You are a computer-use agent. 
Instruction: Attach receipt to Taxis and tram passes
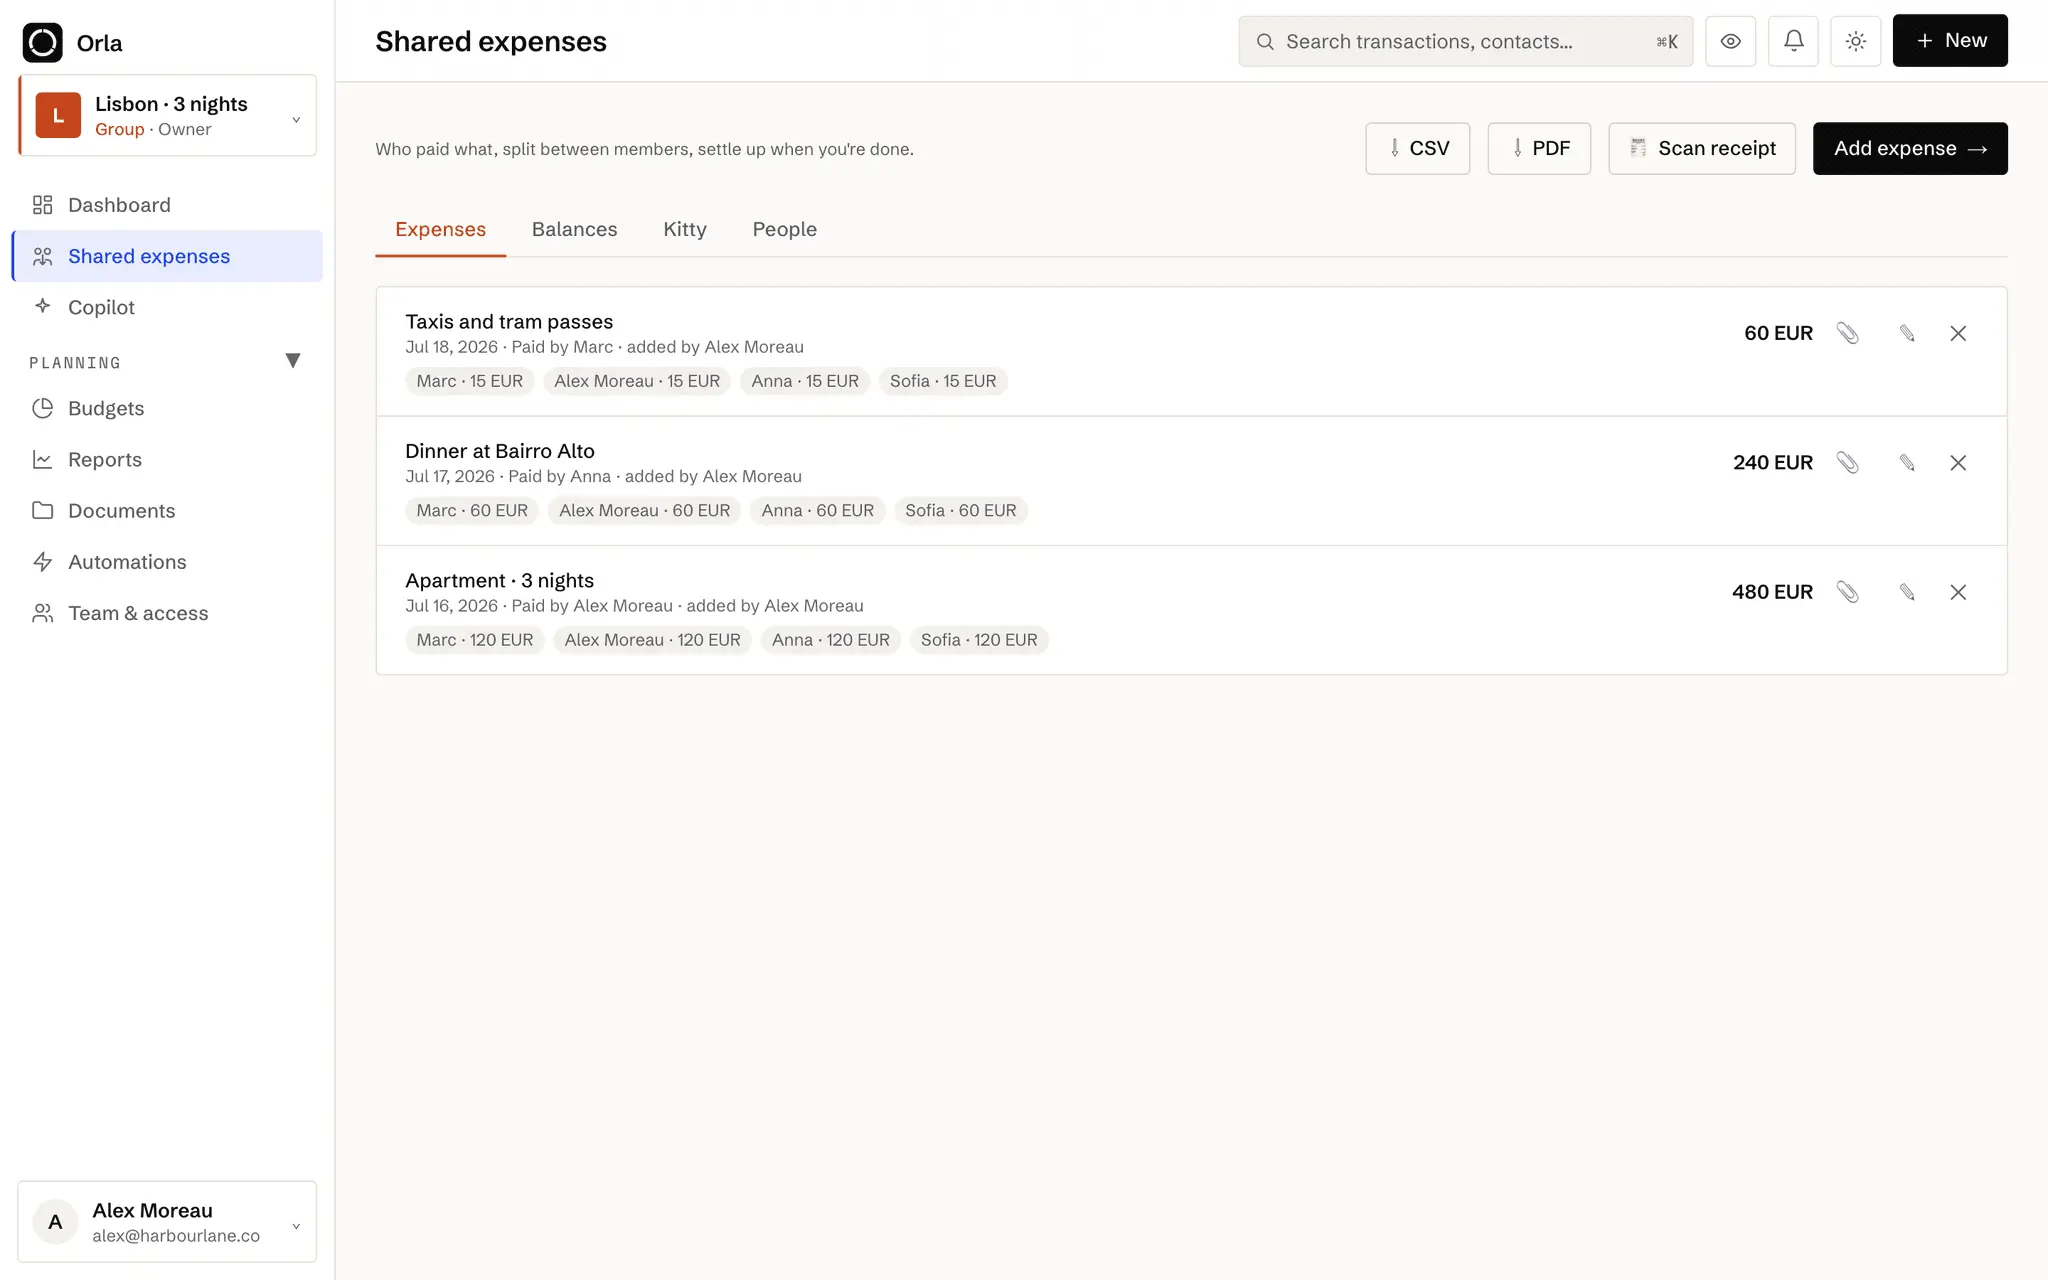coord(1848,333)
